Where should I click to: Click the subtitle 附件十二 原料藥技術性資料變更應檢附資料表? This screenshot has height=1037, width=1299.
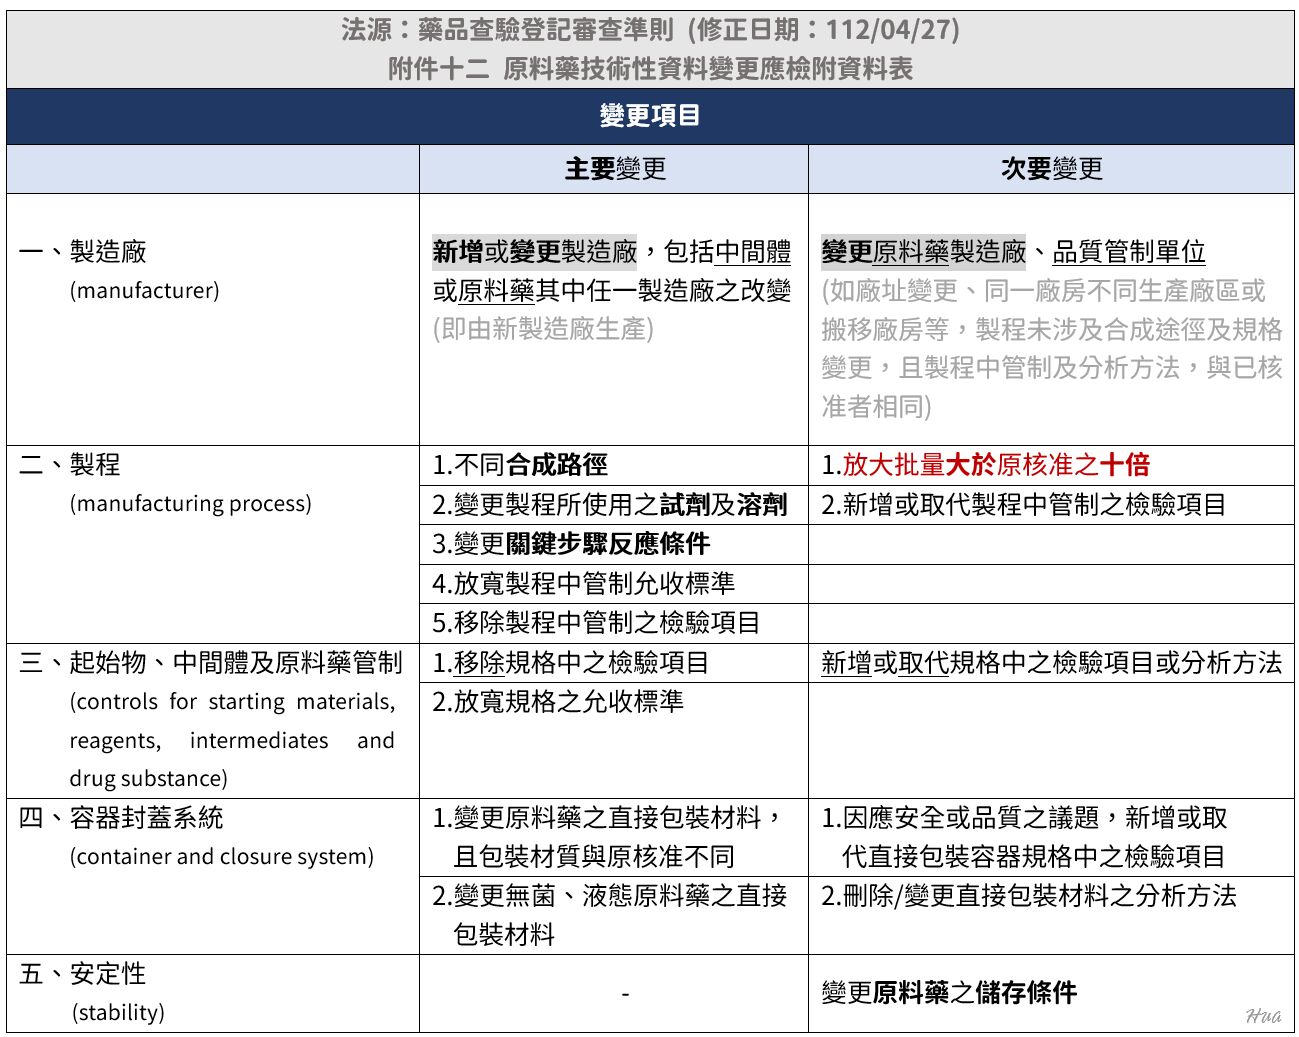coord(649,69)
